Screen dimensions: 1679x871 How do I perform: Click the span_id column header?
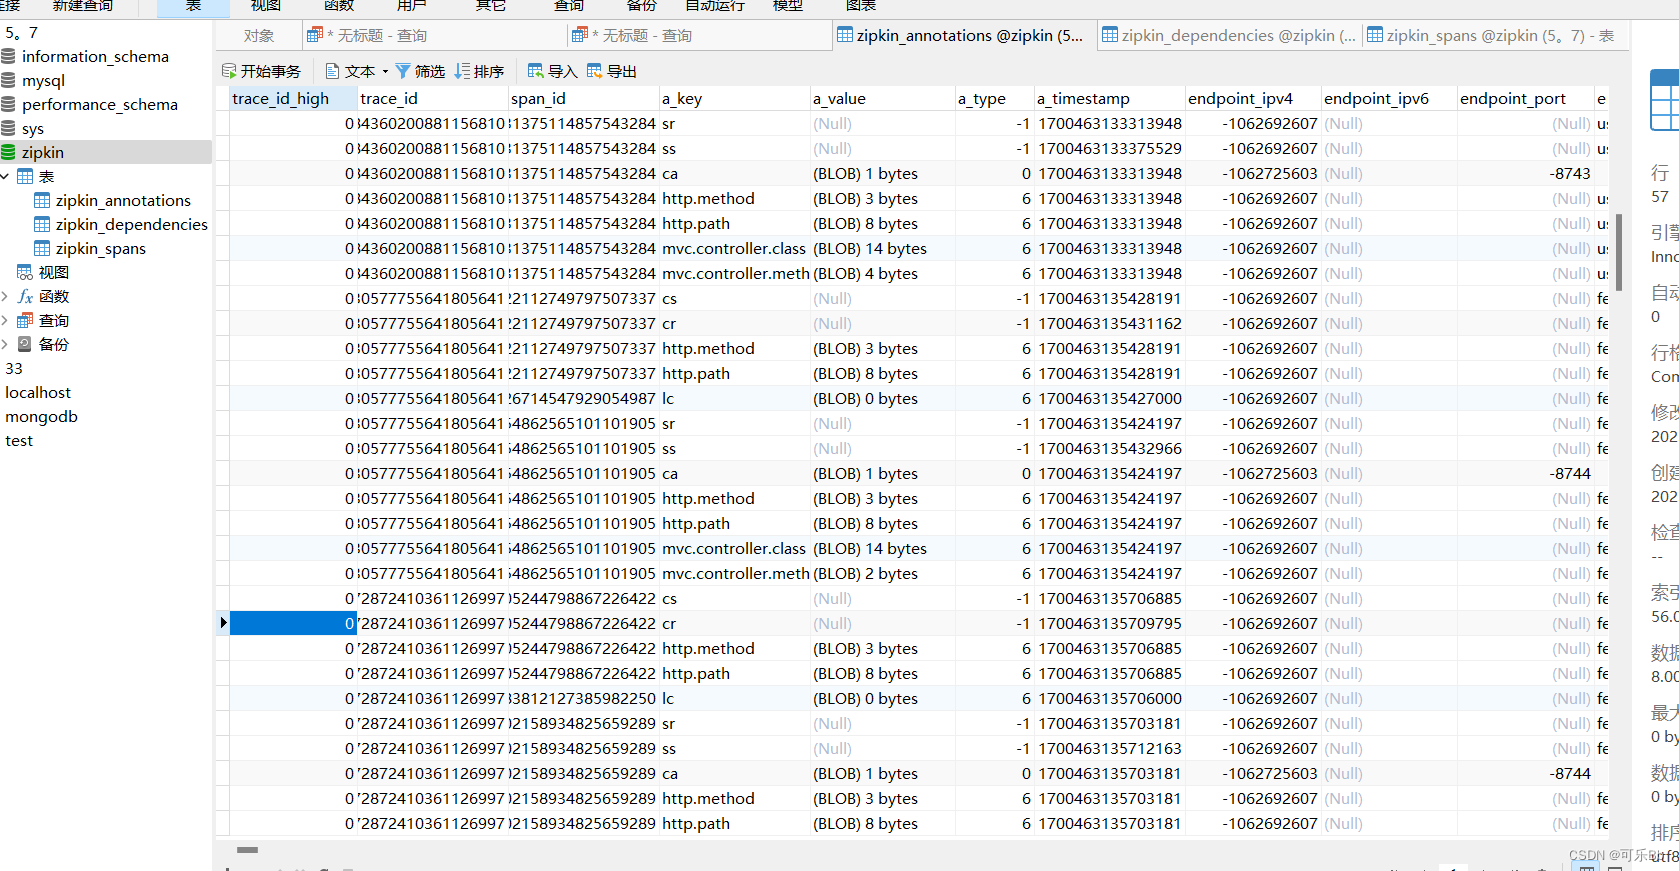tap(583, 98)
